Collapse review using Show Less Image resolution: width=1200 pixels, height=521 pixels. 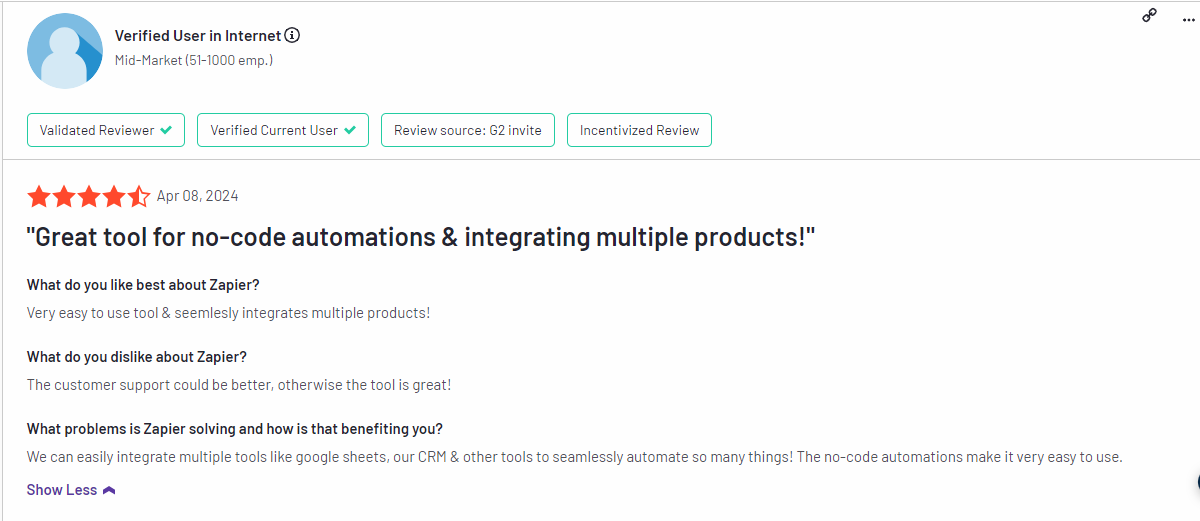tap(71, 490)
